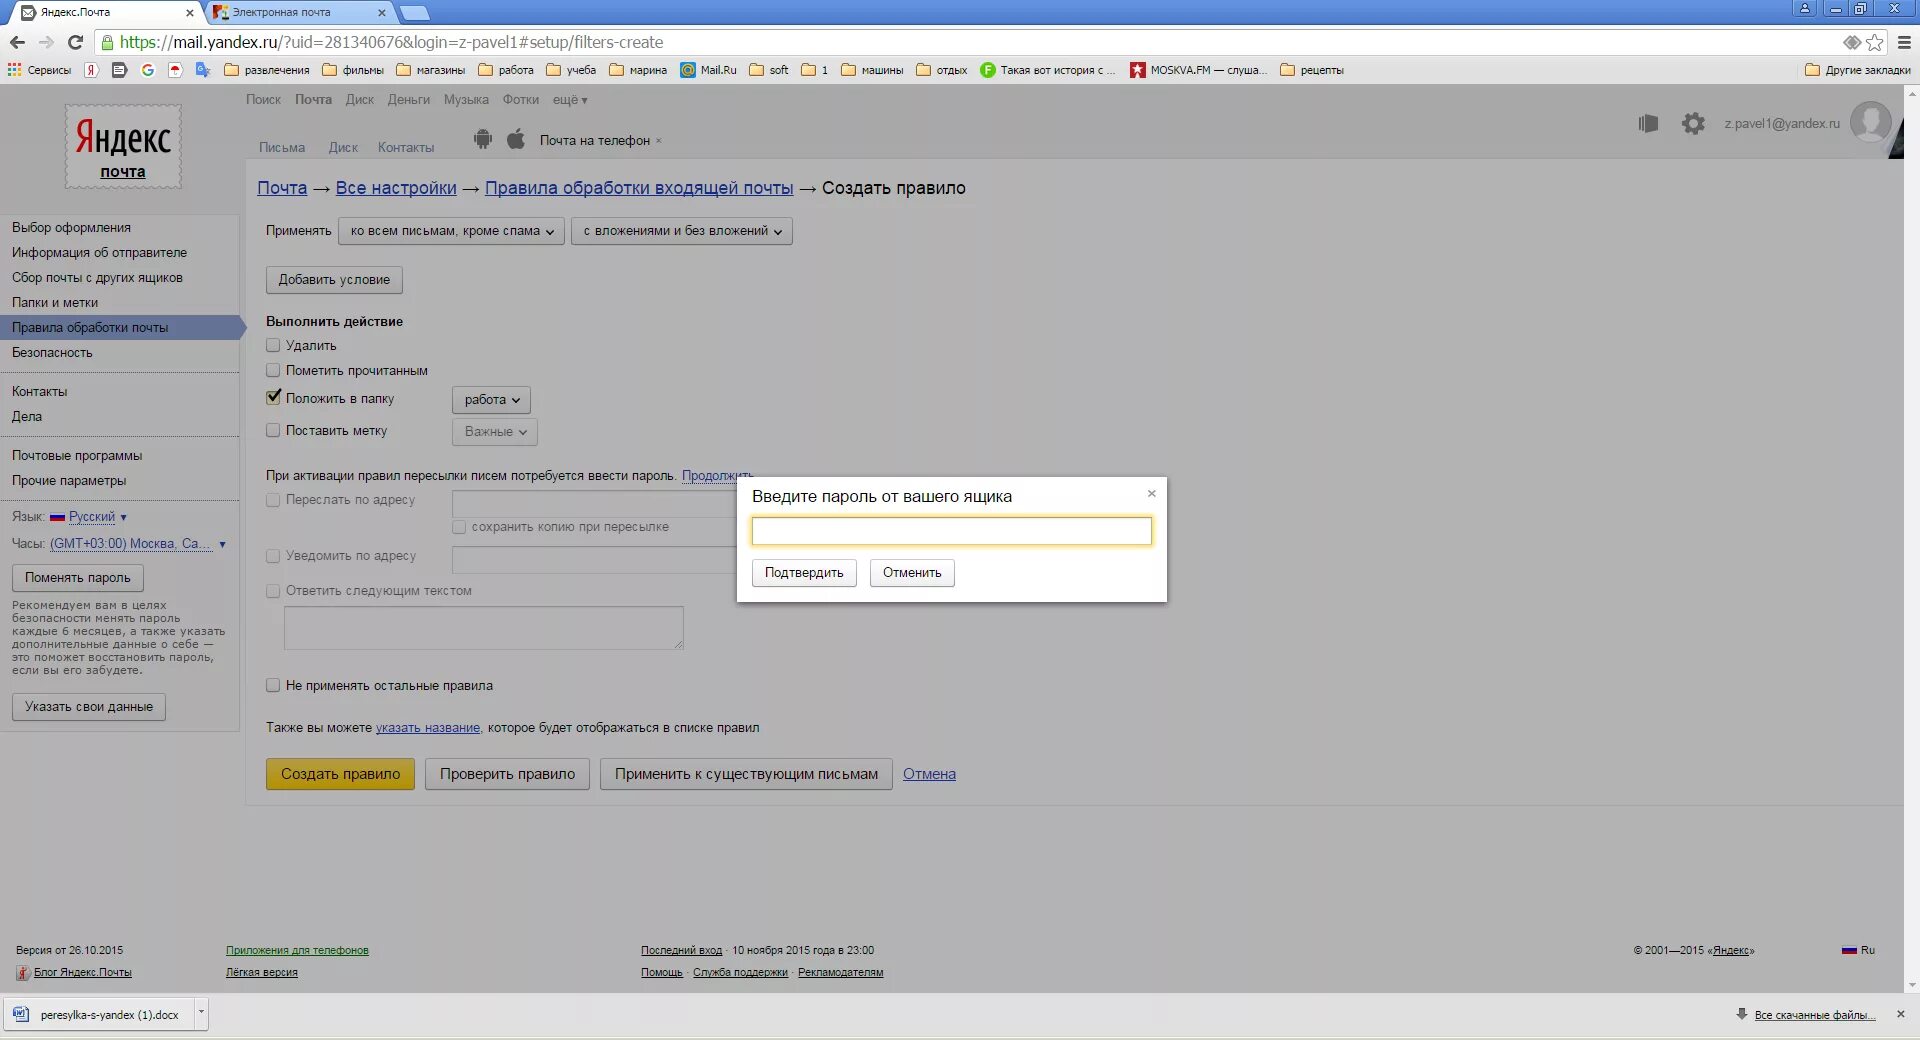Show all downloaded files link

[1814, 1015]
